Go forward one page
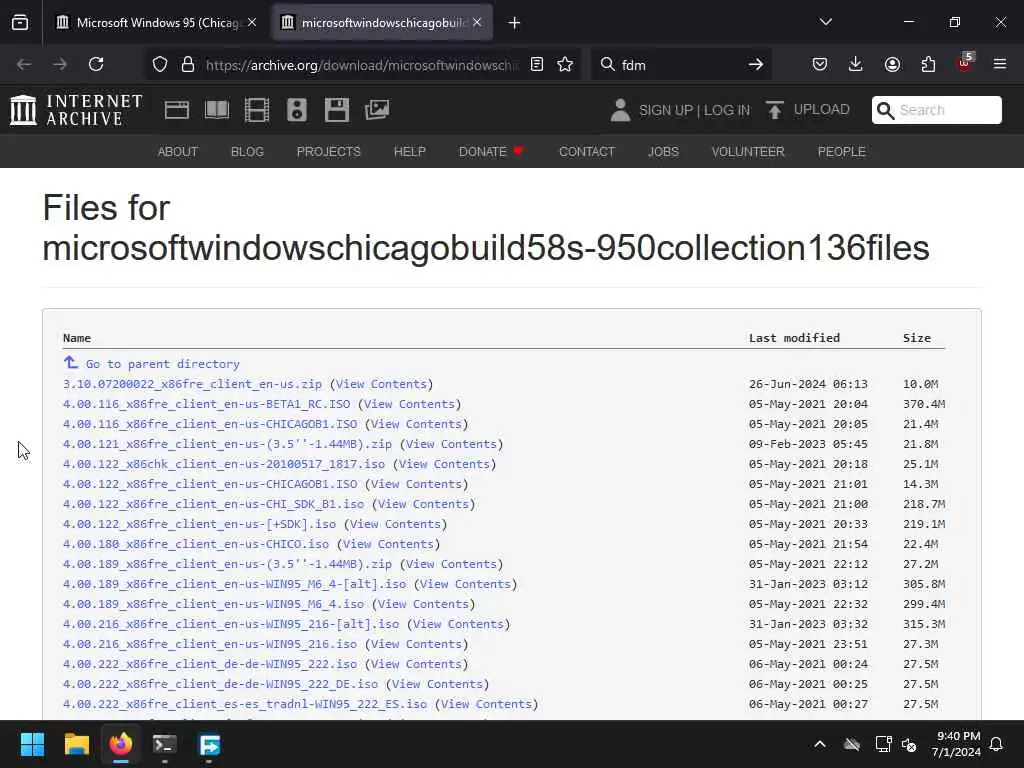 60,64
